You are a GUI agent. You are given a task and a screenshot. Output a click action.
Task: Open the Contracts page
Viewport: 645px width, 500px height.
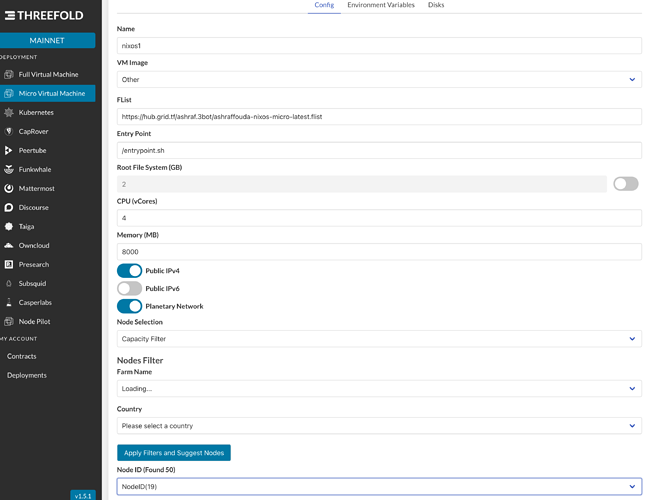point(21,356)
